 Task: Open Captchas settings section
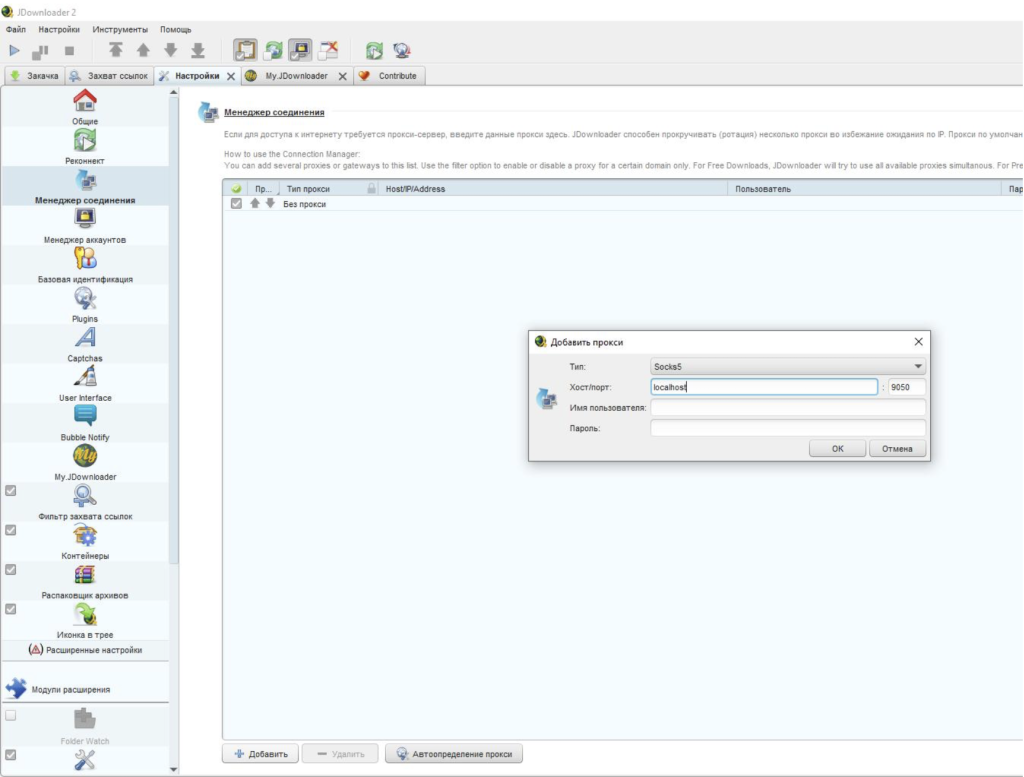(x=85, y=344)
